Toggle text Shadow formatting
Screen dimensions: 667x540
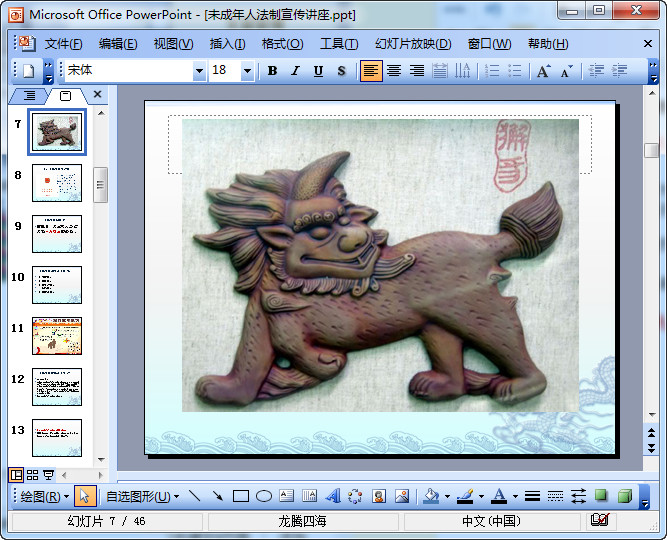tap(341, 71)
